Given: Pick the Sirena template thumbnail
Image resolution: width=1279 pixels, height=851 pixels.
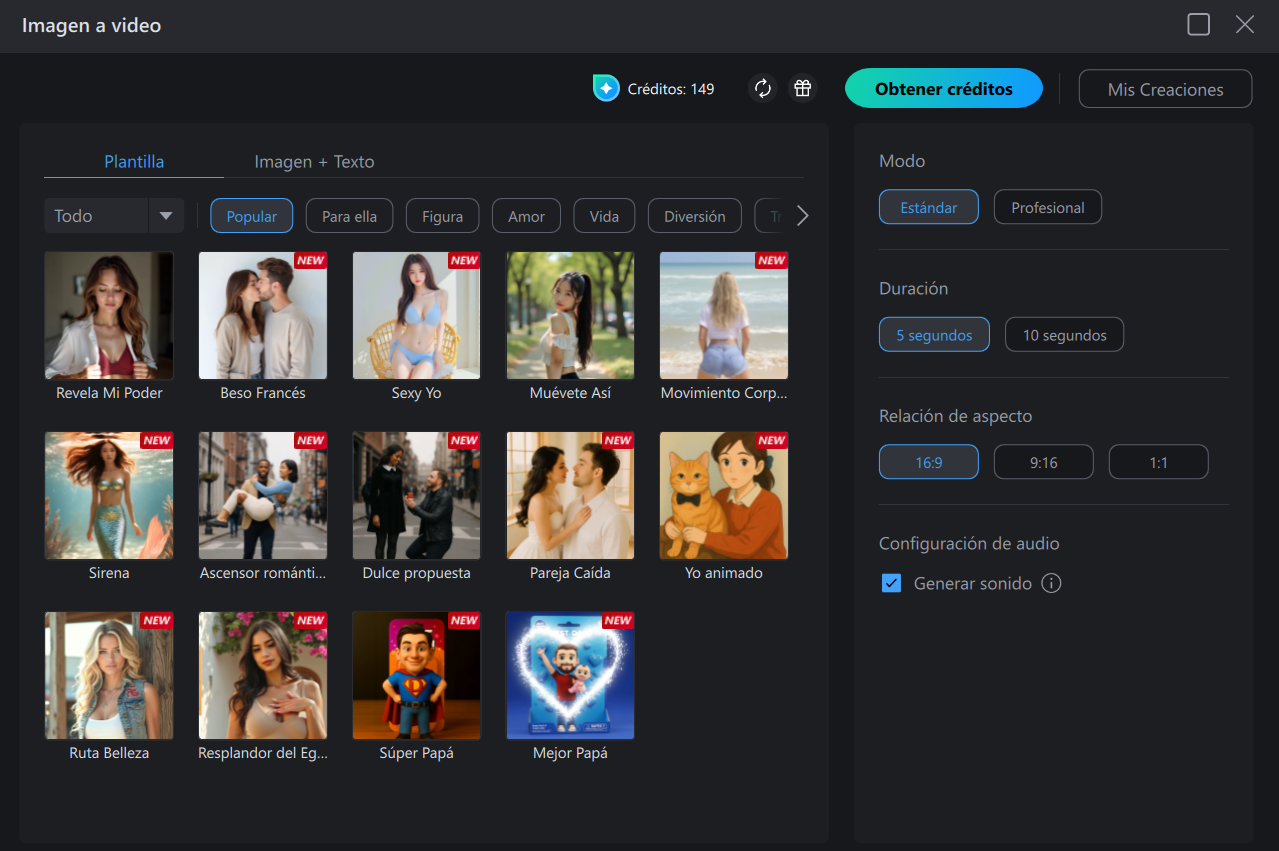Looking at the screenshot, I should coord(109,496).
